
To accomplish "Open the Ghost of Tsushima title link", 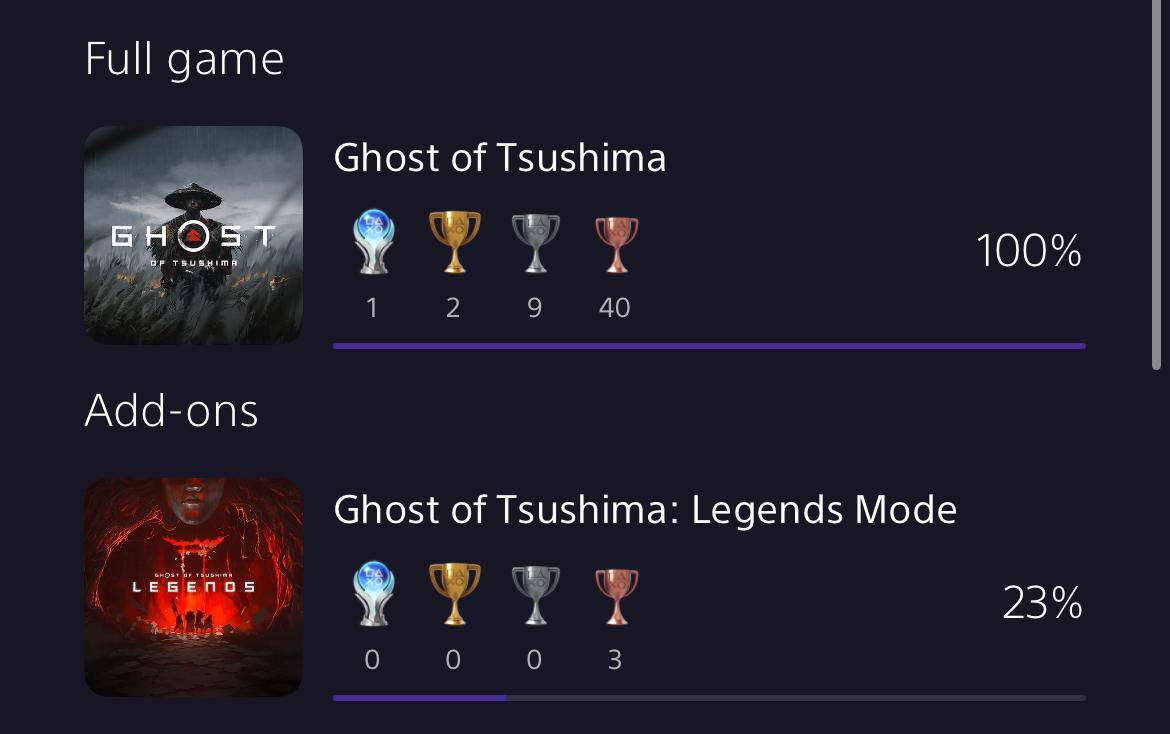I will pos(499,158).
